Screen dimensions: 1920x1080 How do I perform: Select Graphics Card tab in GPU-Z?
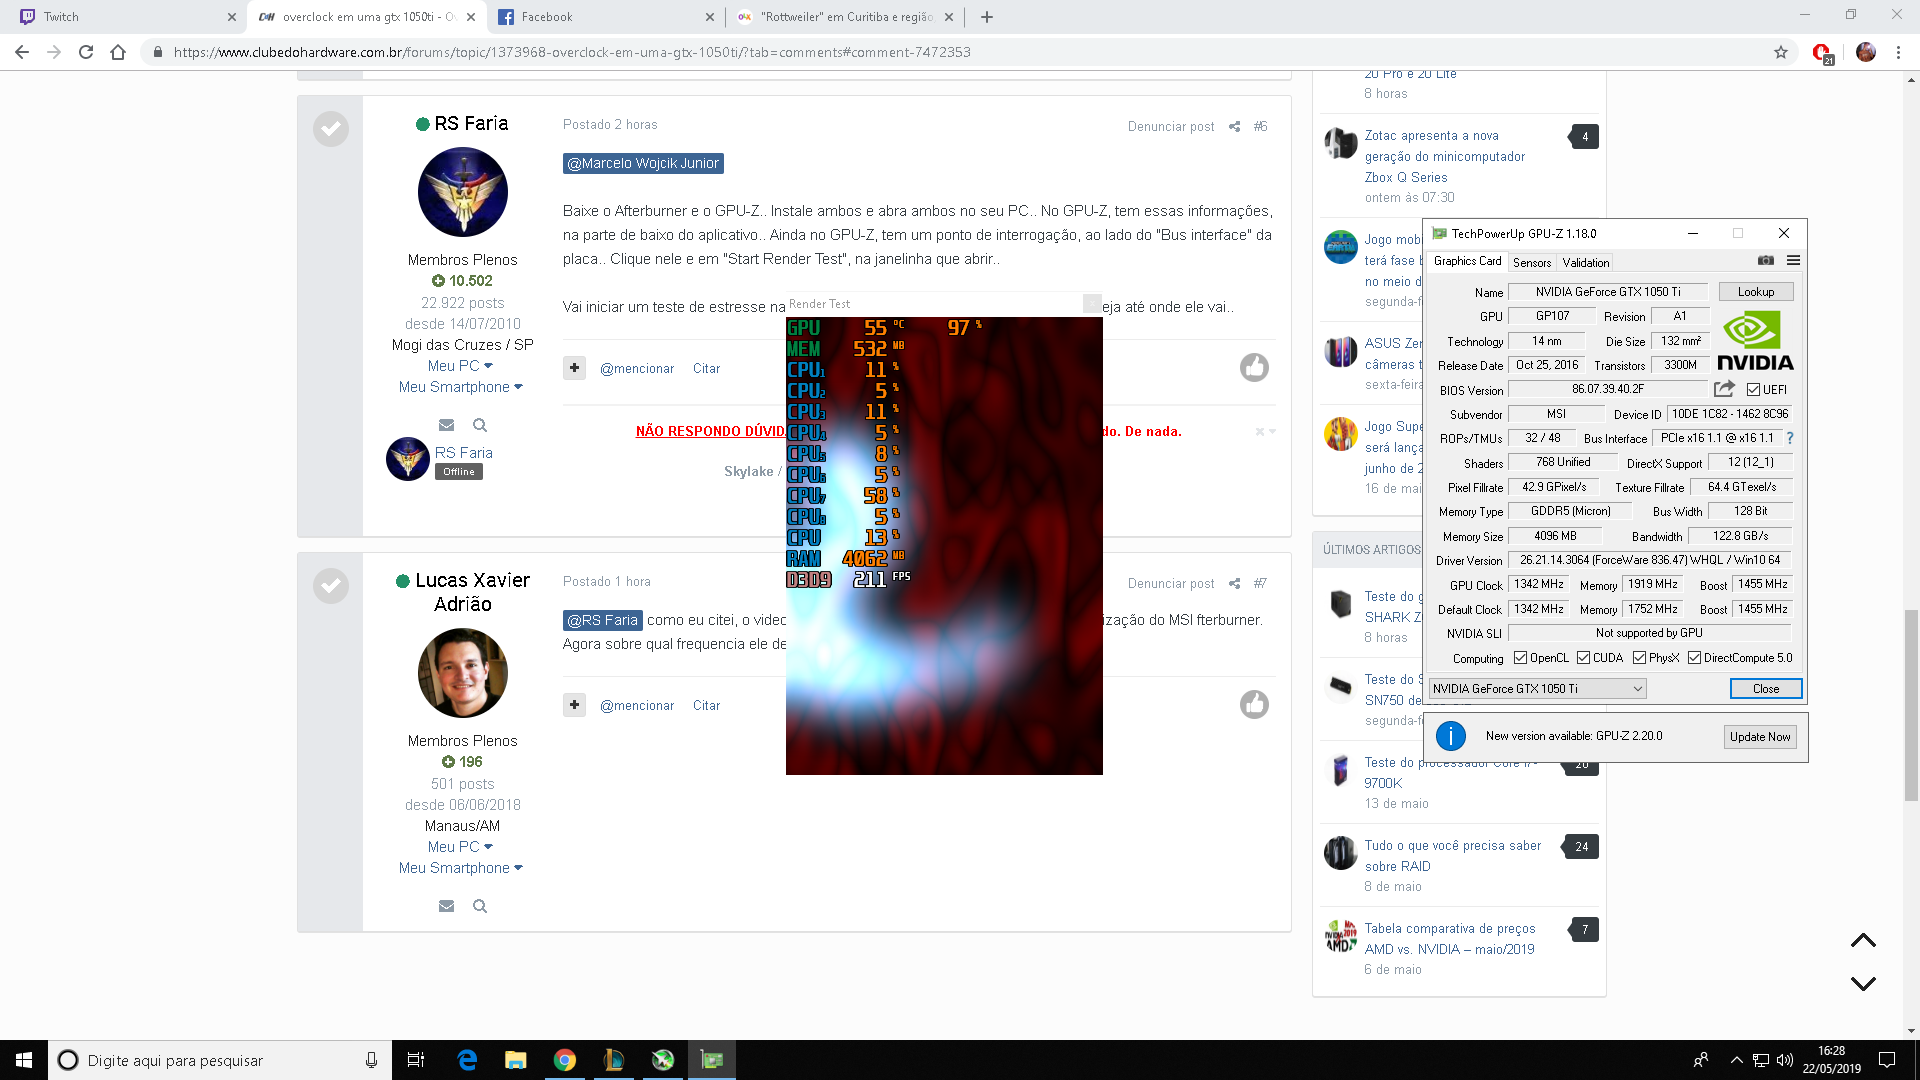point(1467,261)
